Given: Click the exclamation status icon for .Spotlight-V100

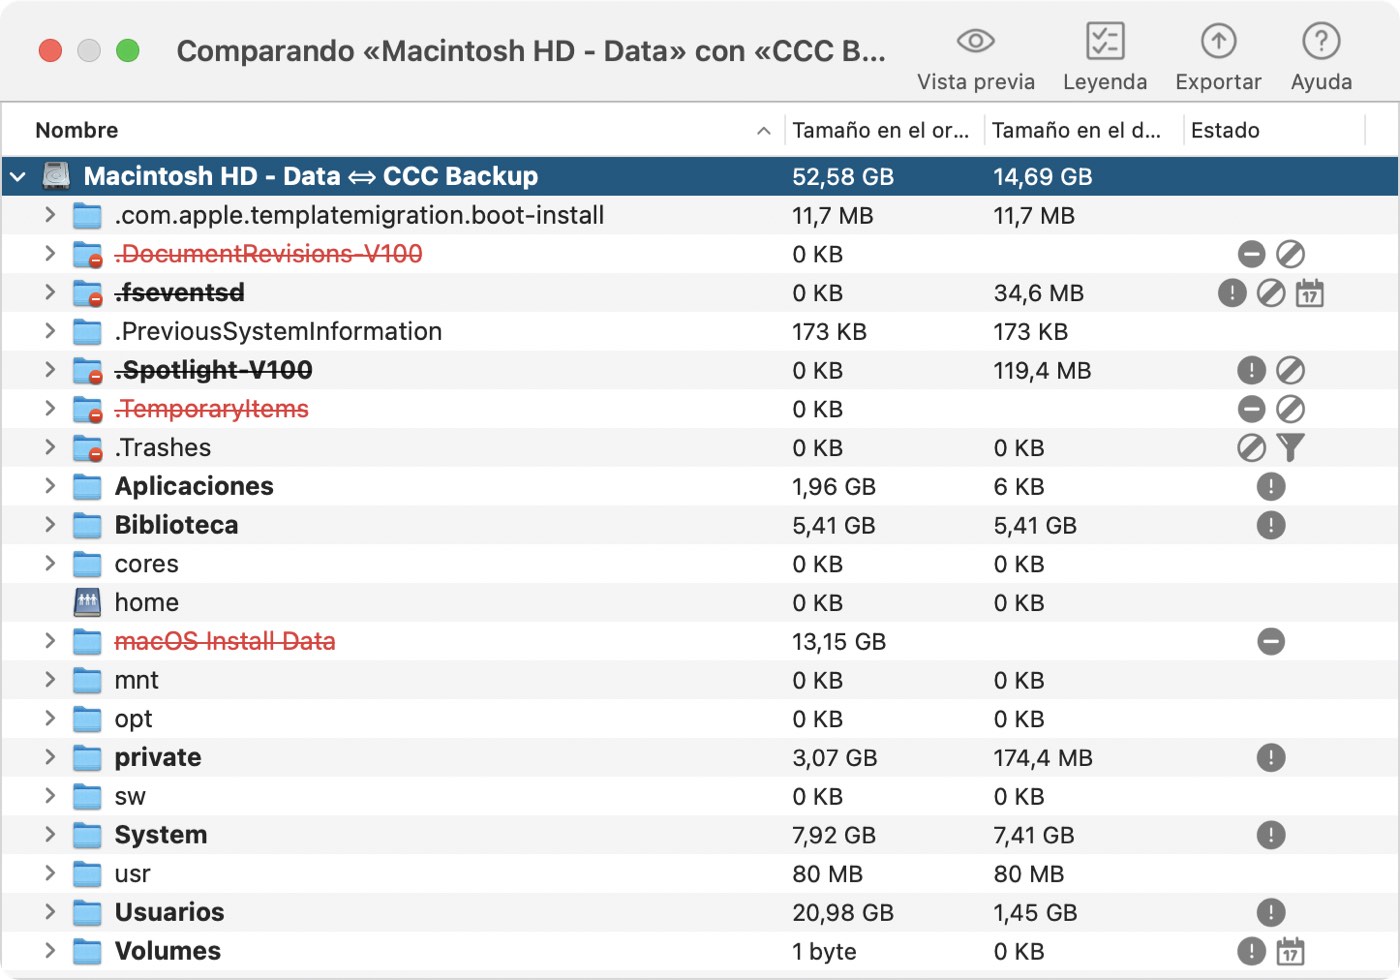Looking at the screenshot, I should pos(1251,370).
